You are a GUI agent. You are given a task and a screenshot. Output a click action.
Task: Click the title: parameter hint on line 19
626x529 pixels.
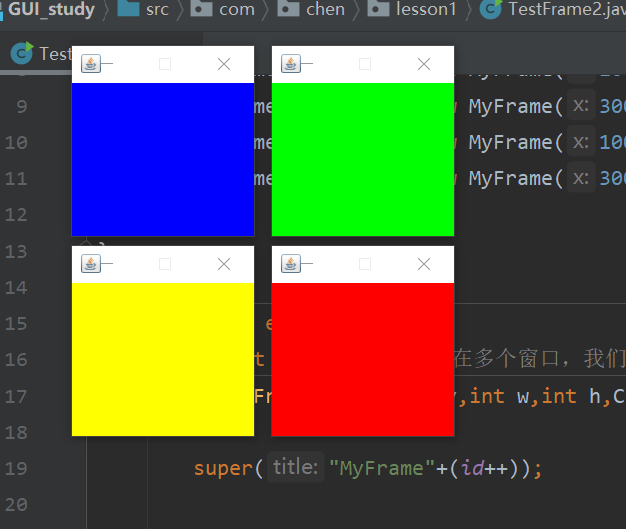point(295,467)
